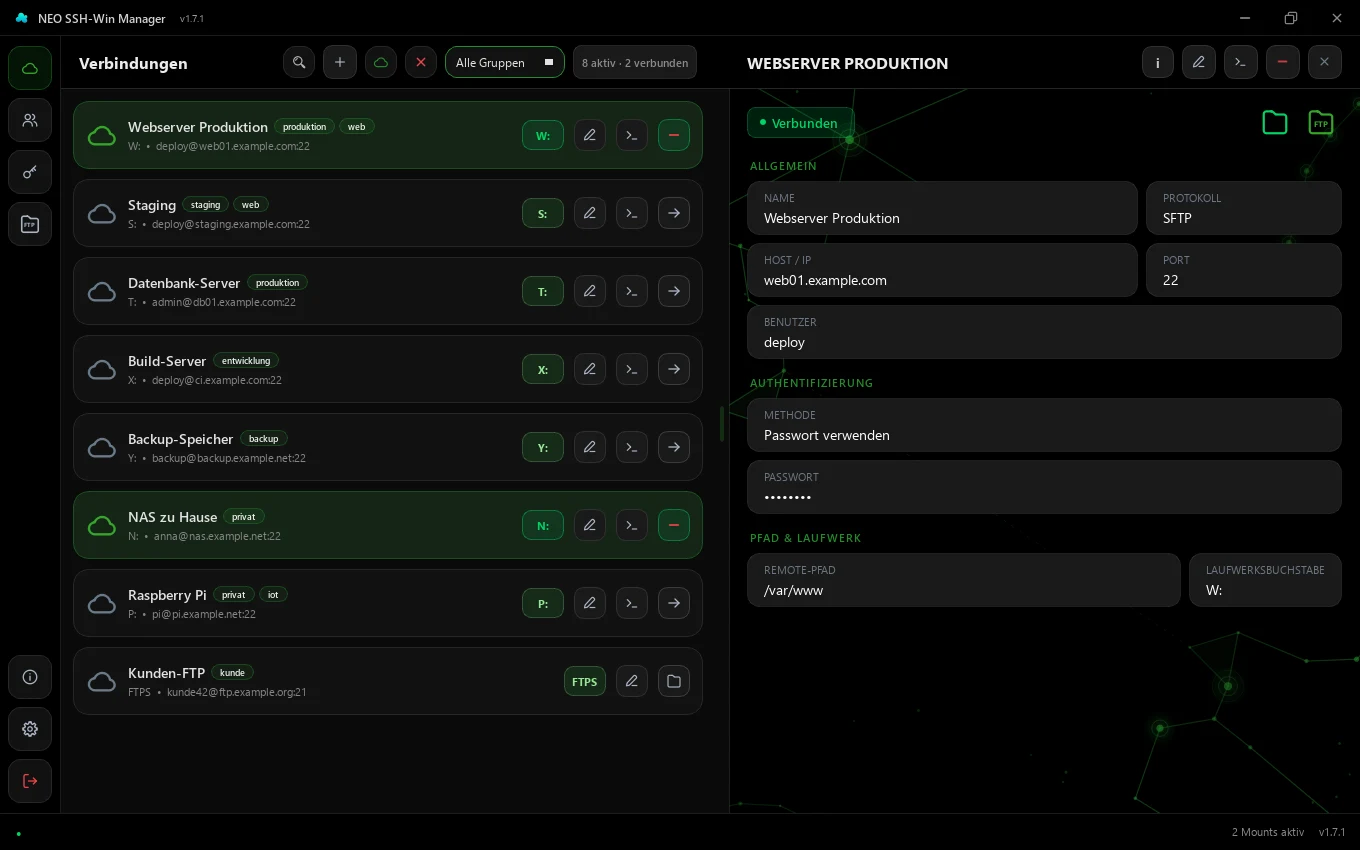Click the FTPS badge on Kunden-FTP
1360x850 pixels.
(x=585, y=681)
